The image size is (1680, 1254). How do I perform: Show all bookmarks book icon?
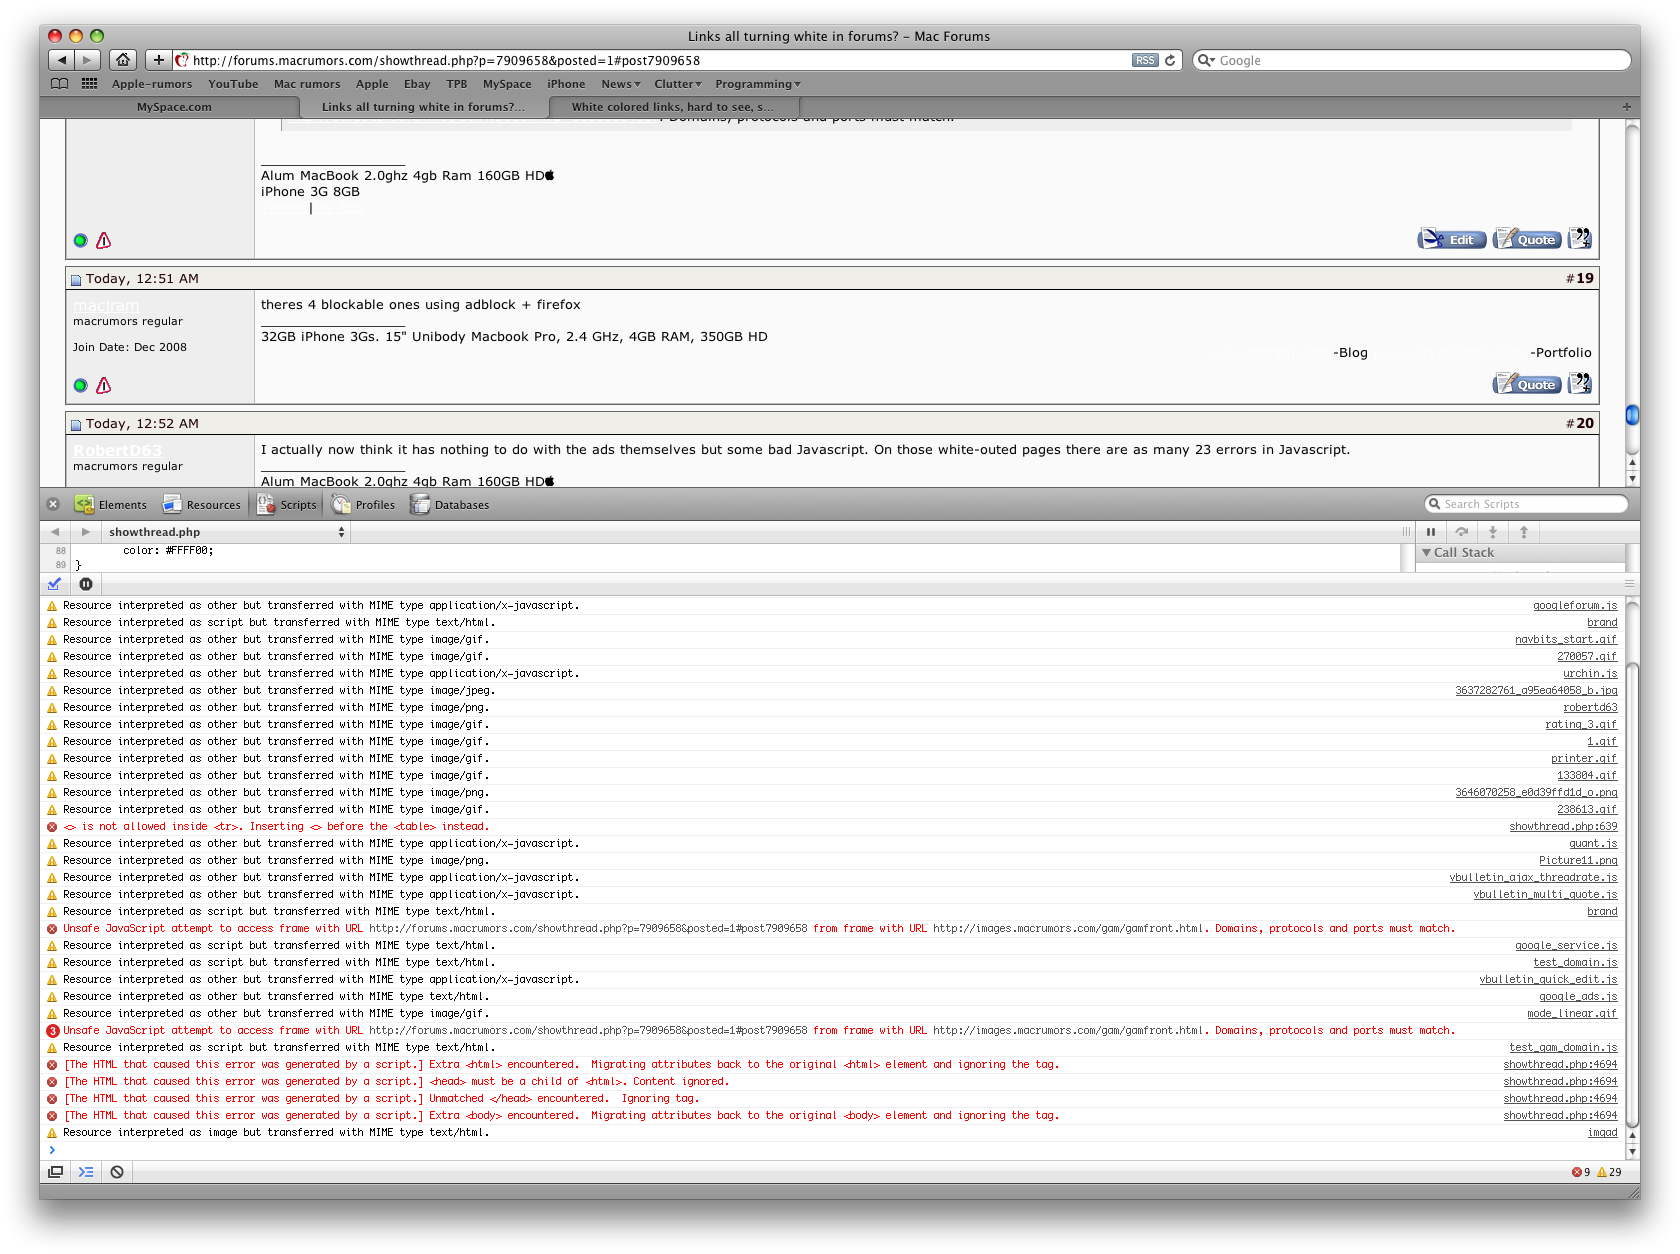click(60, 84)
